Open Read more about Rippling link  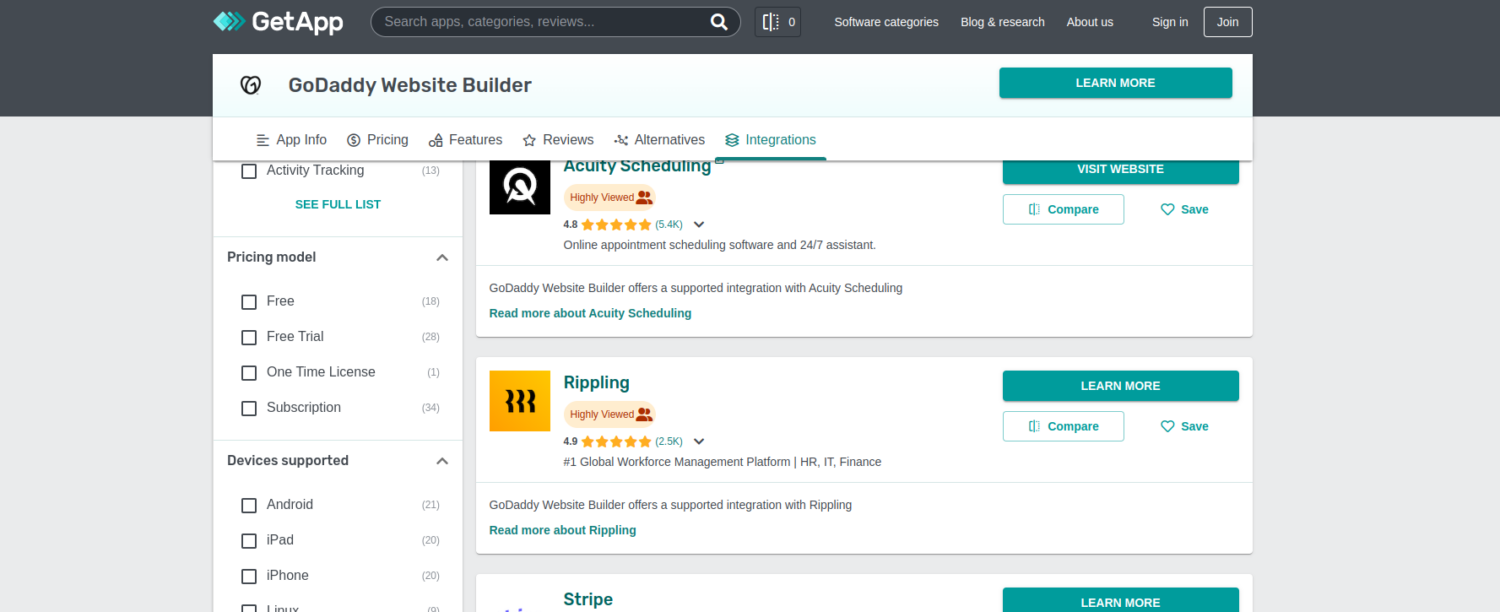[x=562, y=531]
